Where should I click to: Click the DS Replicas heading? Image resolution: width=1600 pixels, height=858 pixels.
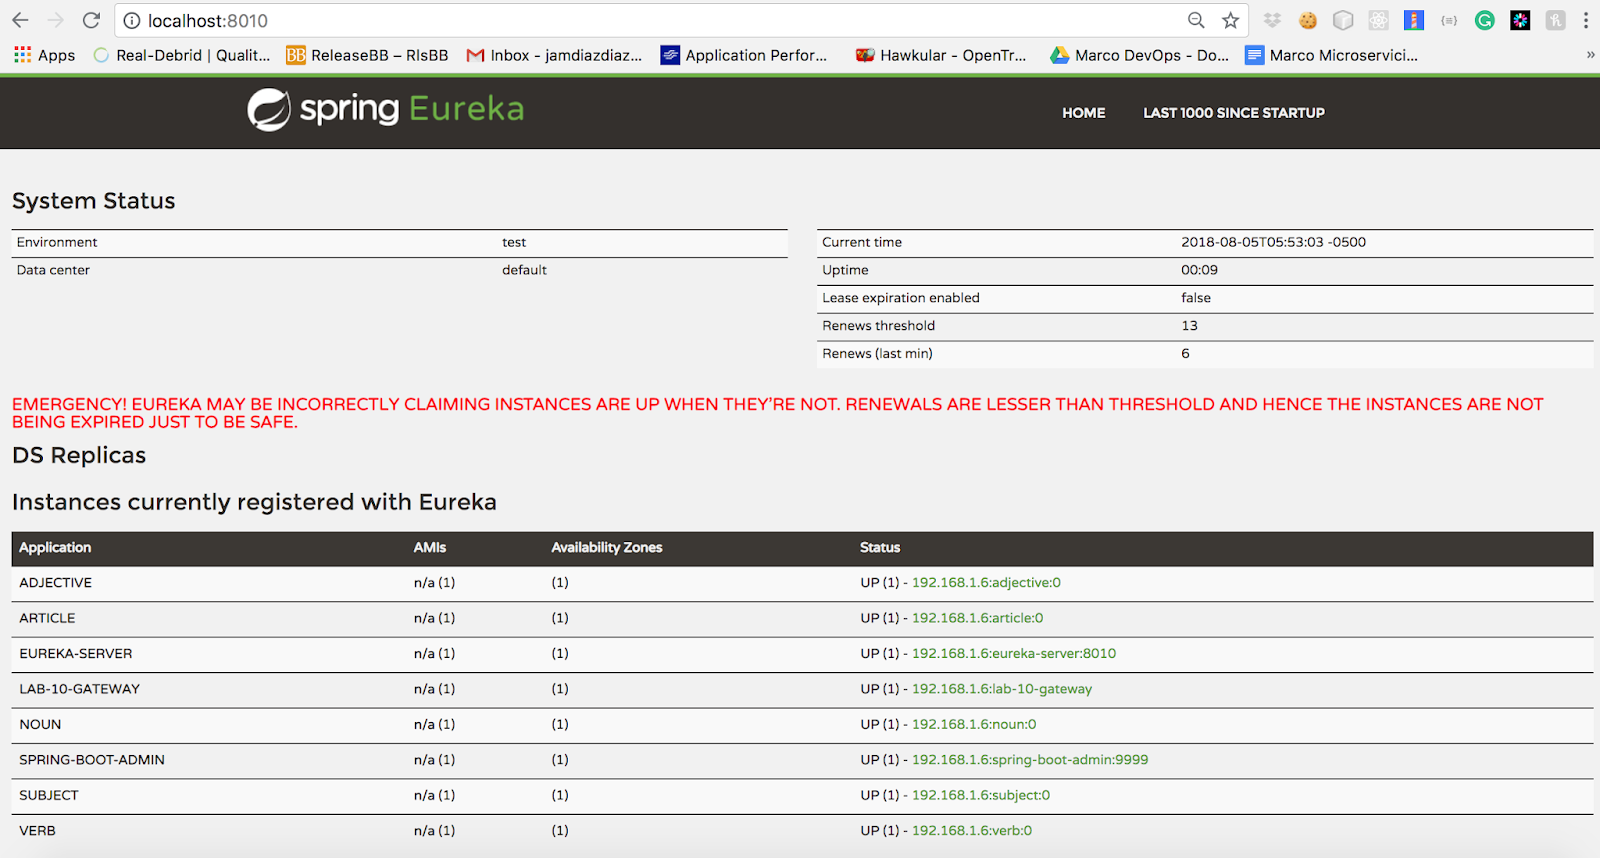(x=79, y=455)
